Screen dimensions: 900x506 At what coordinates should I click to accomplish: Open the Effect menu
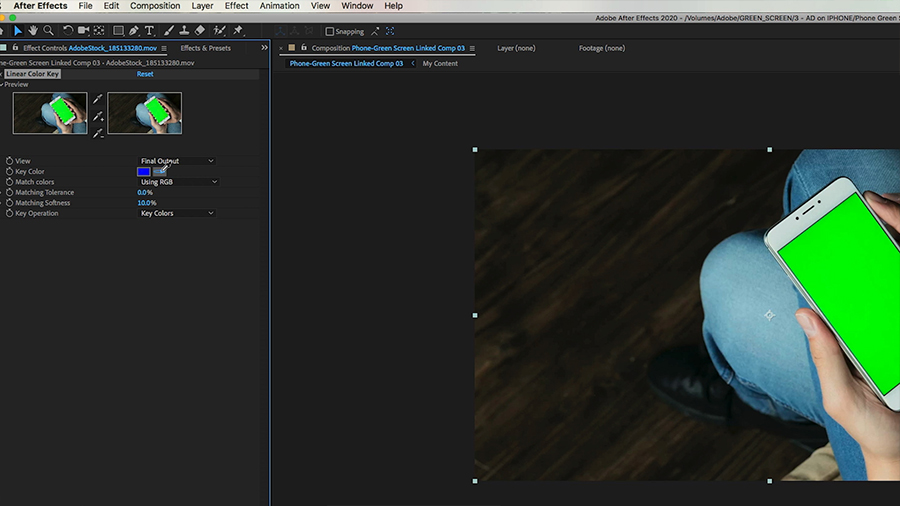tap(236, 6)
